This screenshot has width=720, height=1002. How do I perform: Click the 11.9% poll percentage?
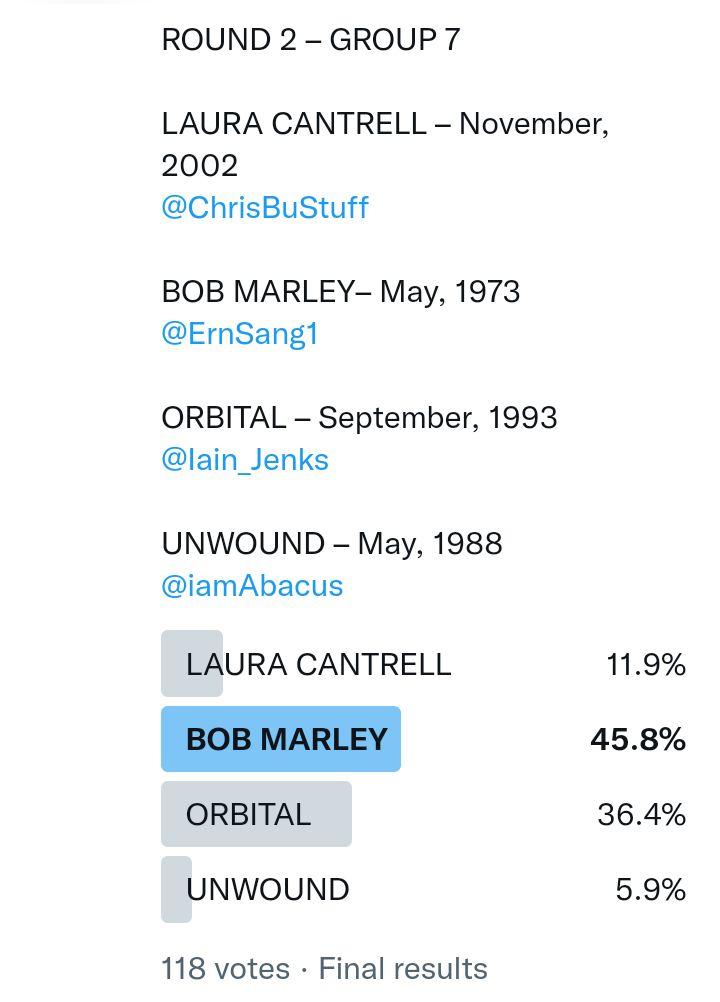pyautogui.click(x=646, y=664)
